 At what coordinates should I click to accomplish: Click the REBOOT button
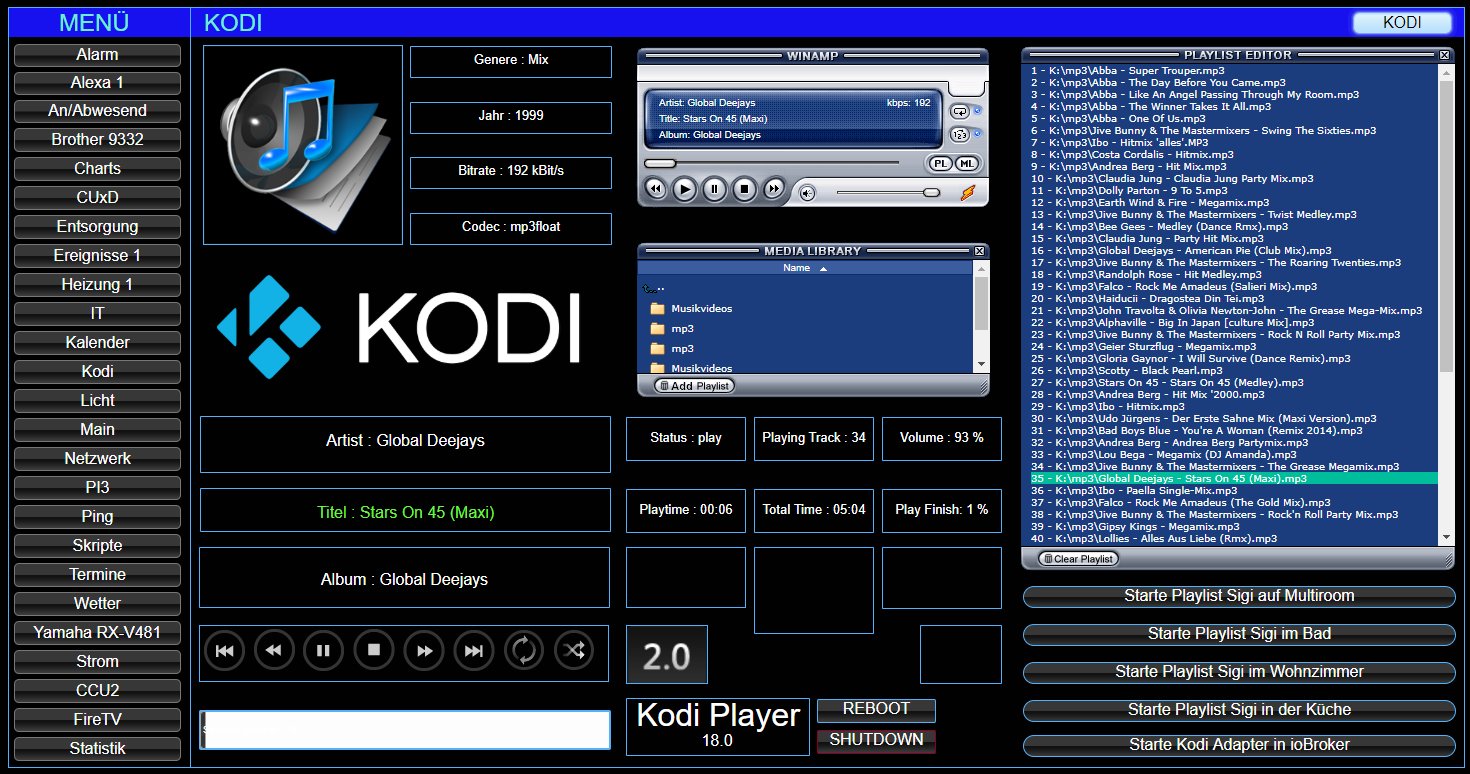(876, 709)
